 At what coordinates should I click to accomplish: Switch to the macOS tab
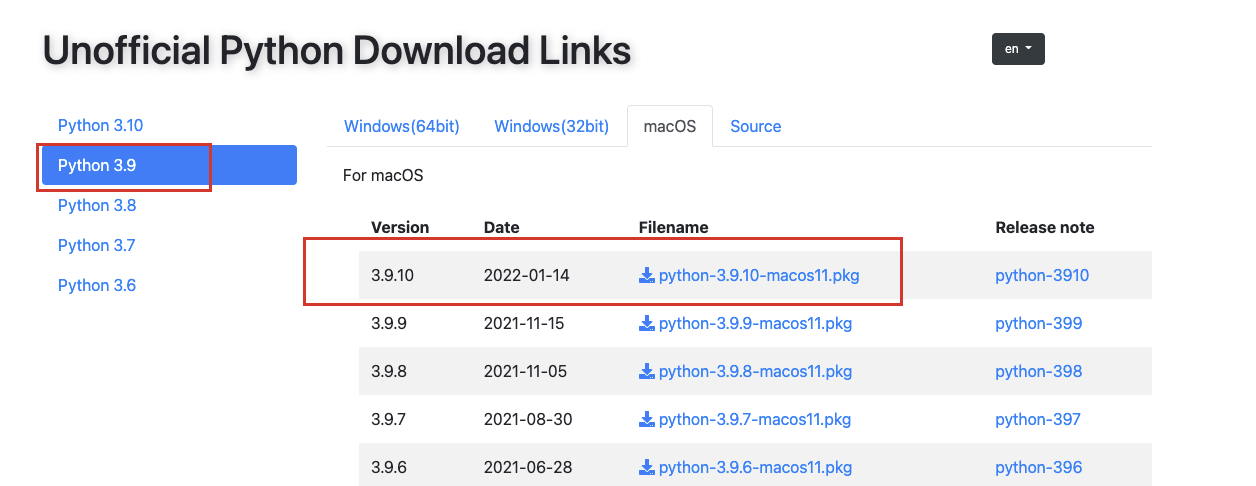point(670,126)
